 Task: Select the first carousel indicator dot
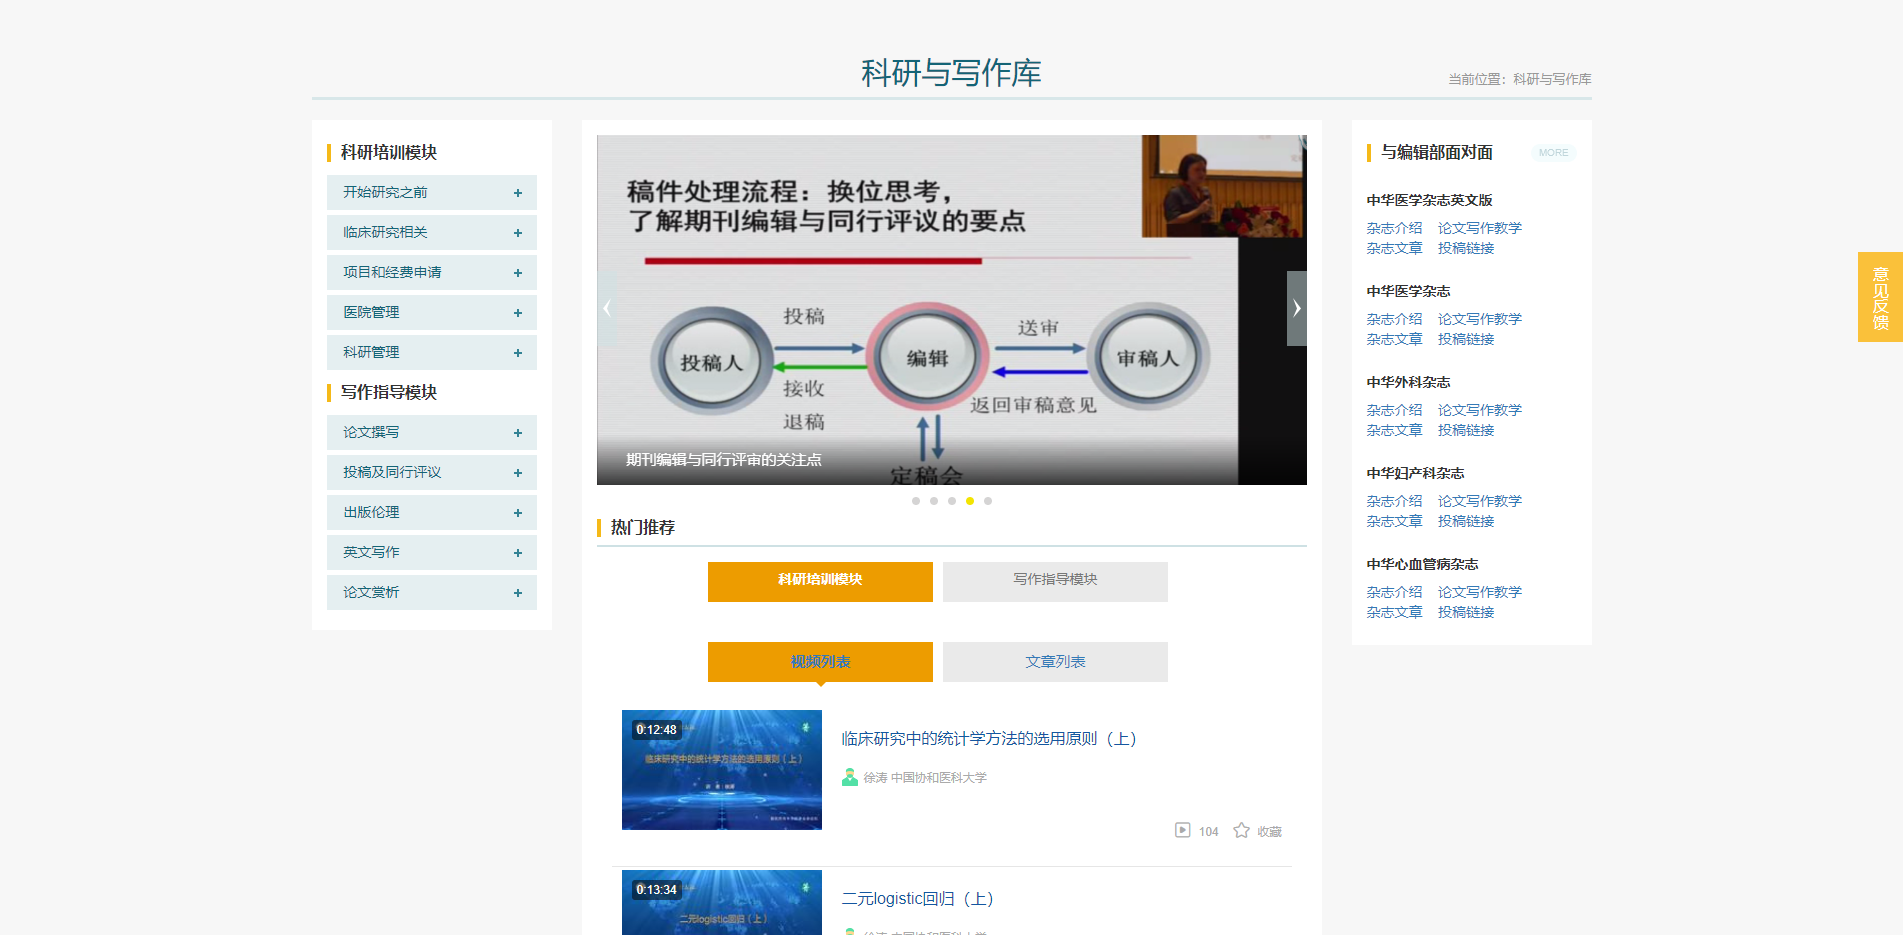tap(916, 501)
